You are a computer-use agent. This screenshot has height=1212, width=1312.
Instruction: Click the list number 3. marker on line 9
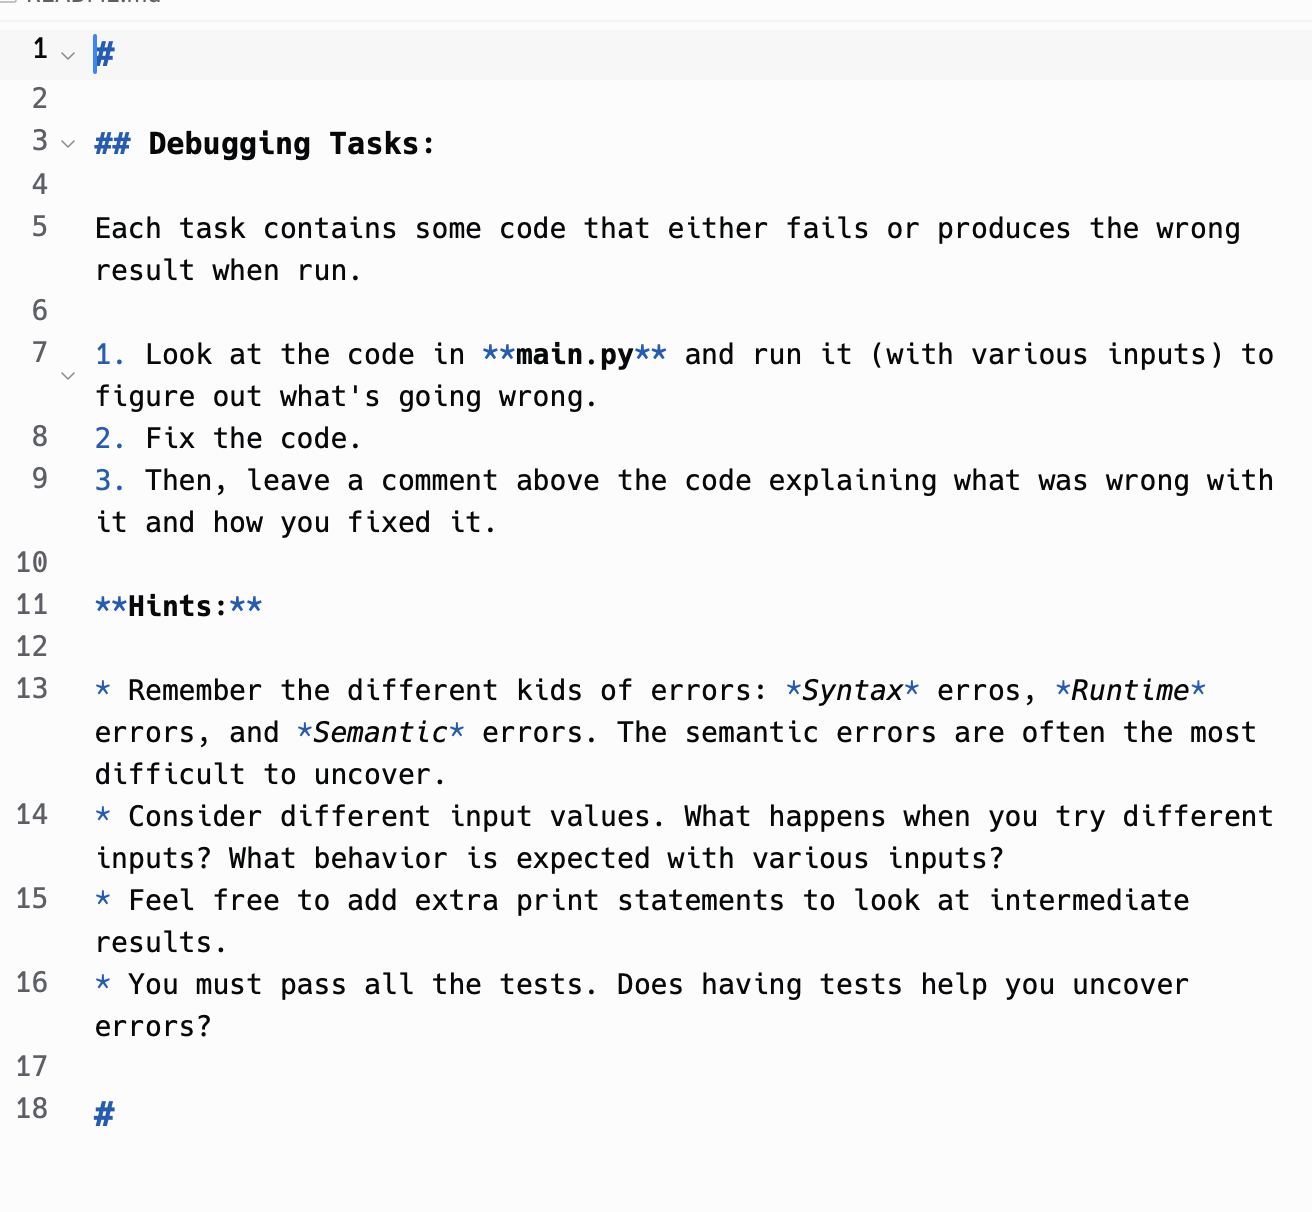[110, 481]
